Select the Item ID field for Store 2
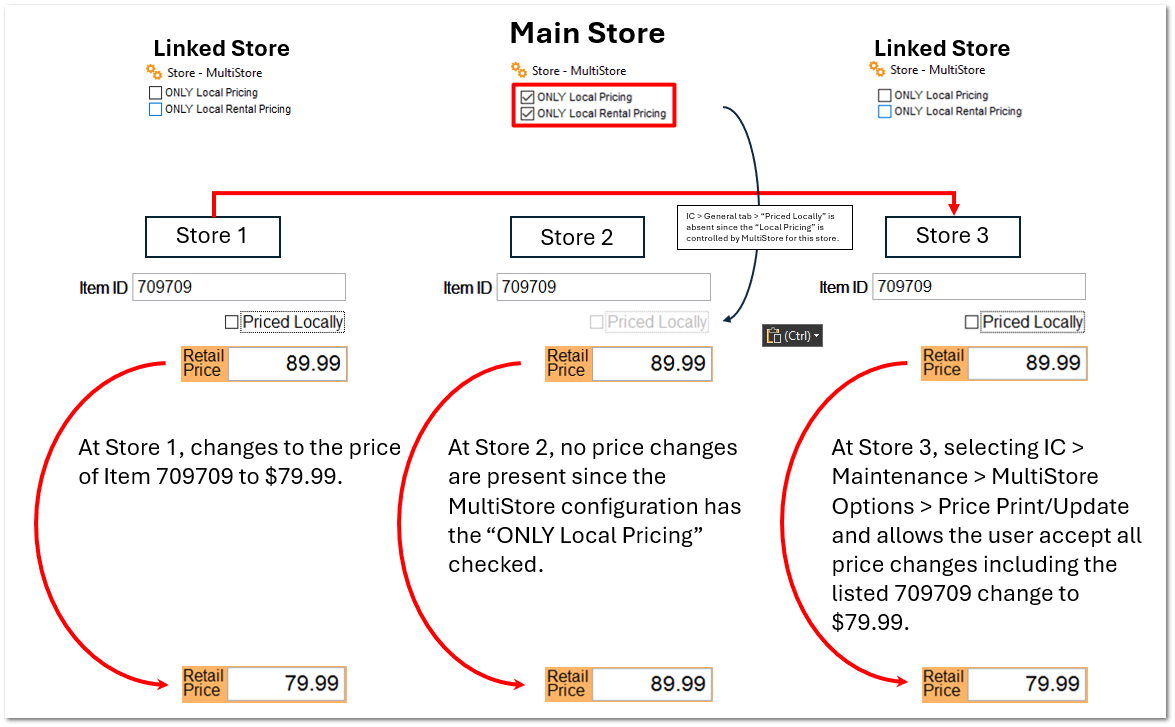The height and width of the screenshot is (727, 1175). click(x=603, y=287)
